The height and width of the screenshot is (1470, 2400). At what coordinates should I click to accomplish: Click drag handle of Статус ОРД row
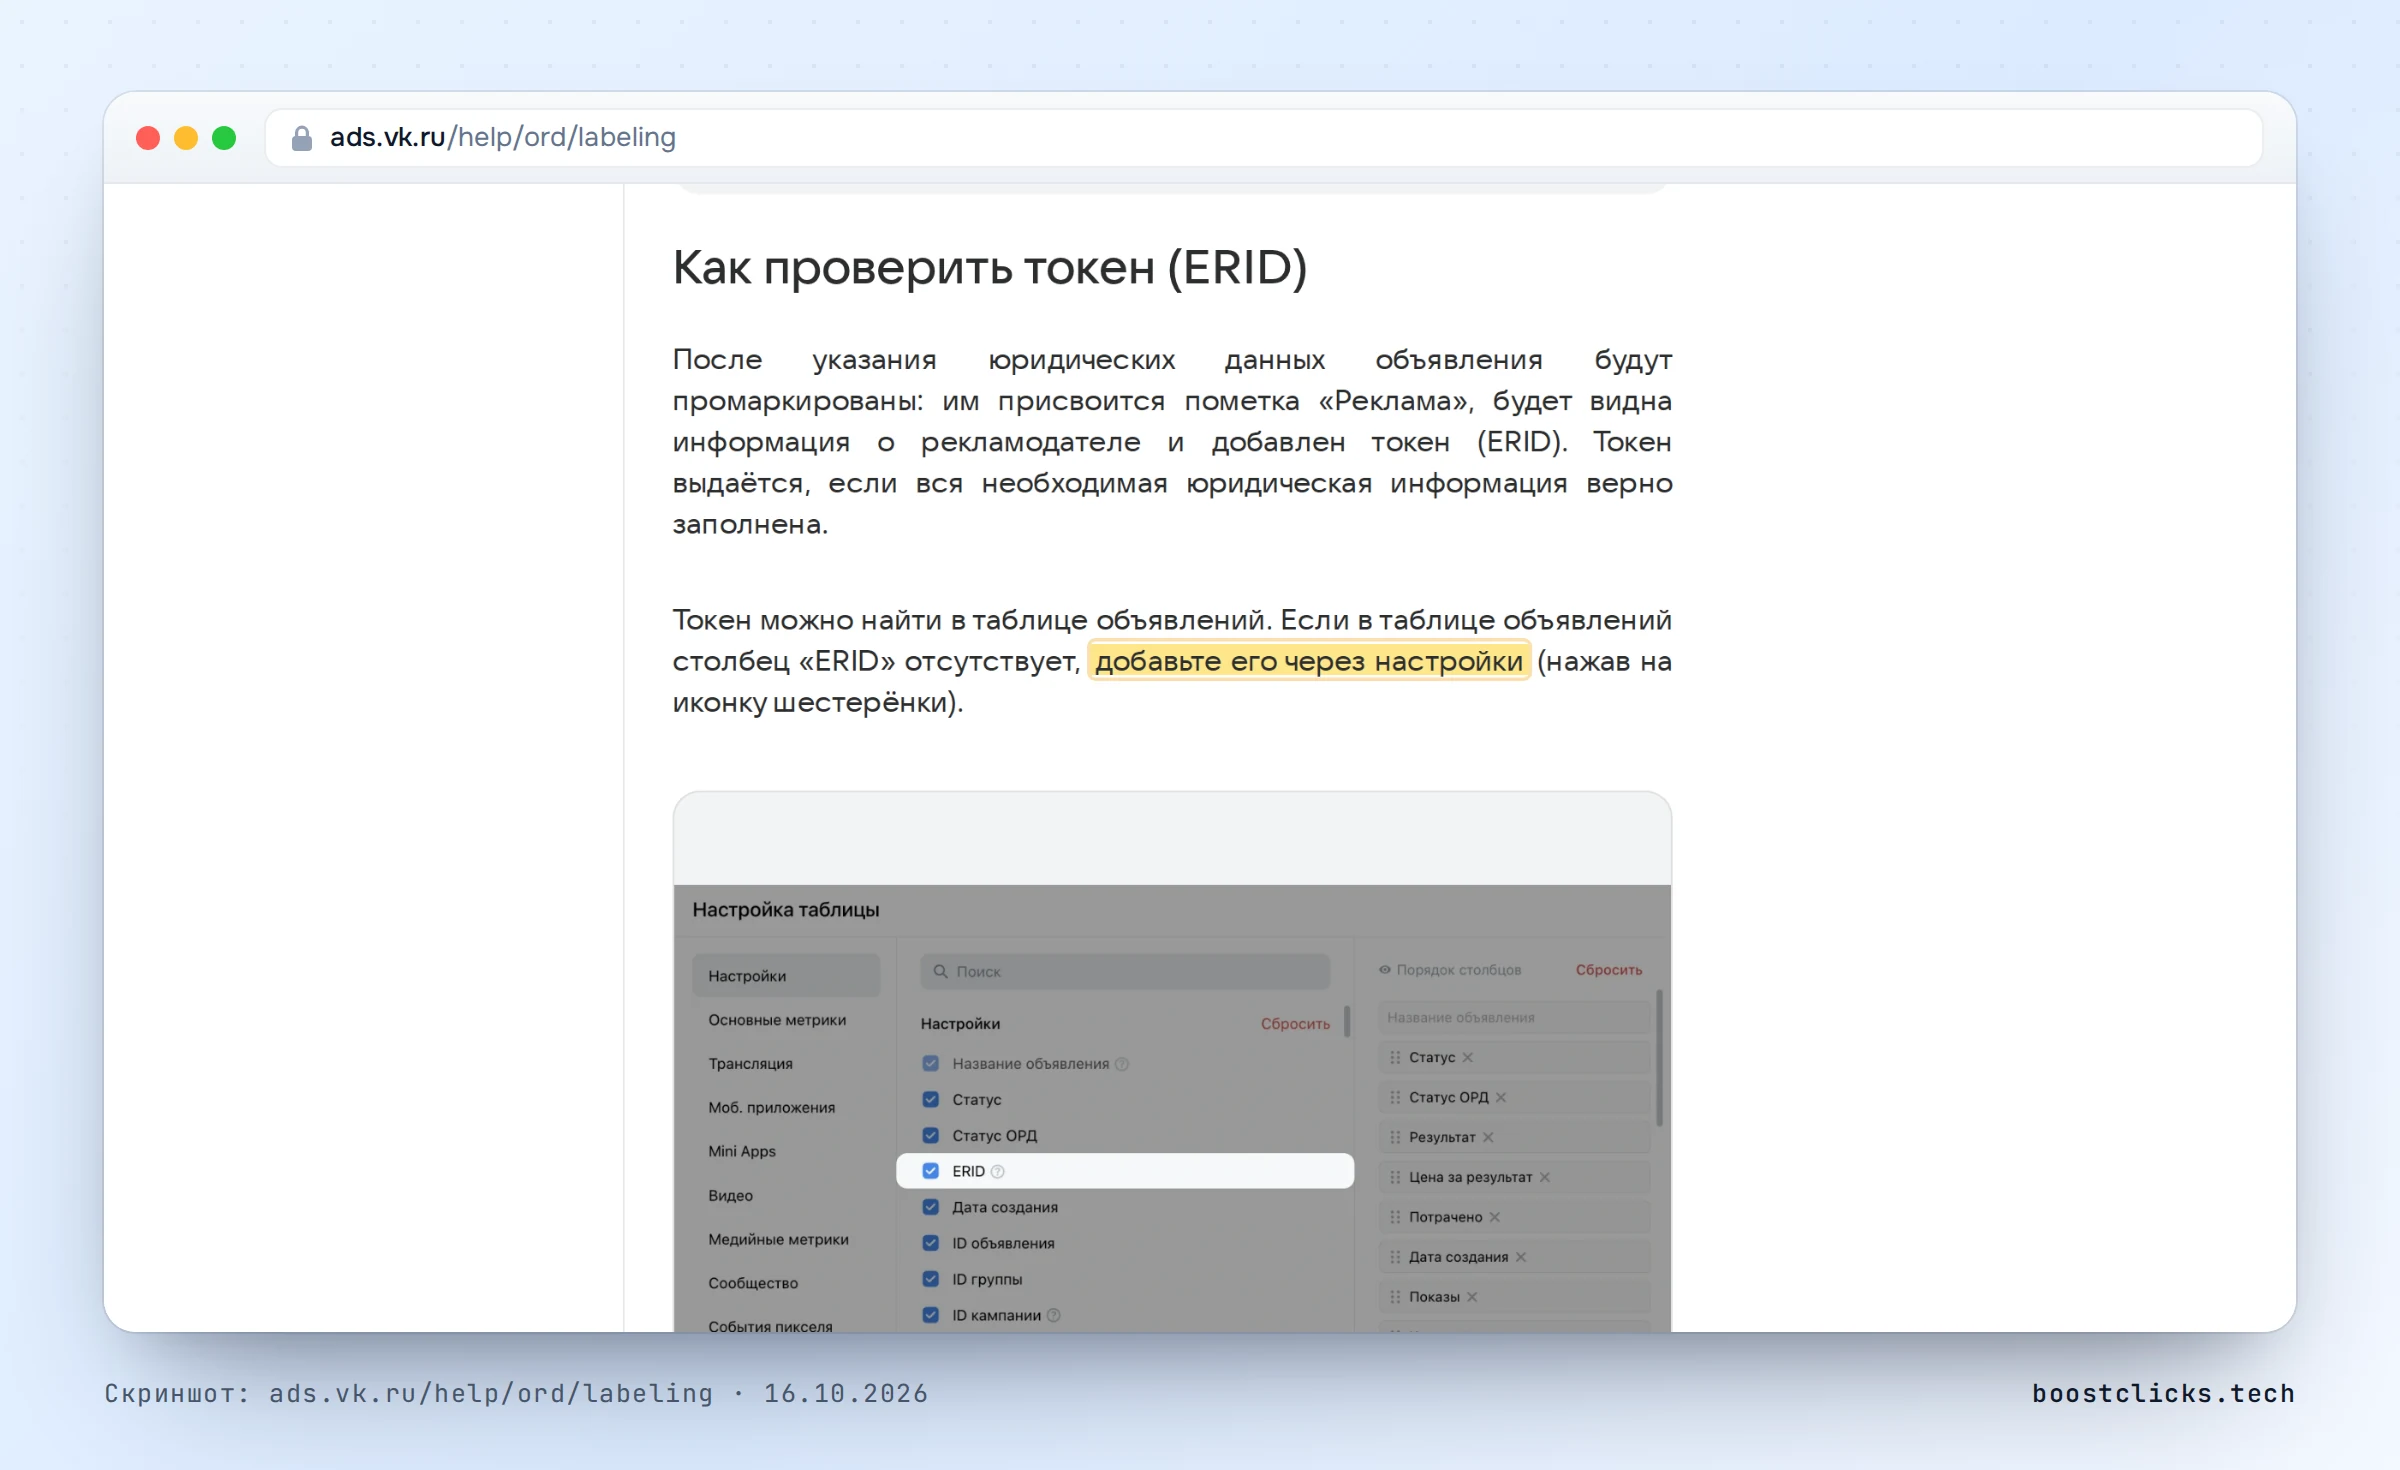[x=1395, y=1097]
